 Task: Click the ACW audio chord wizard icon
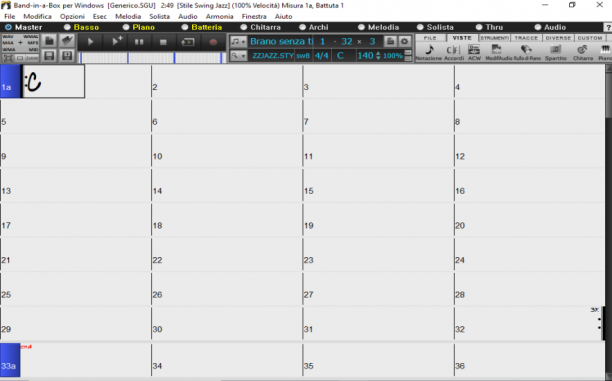click(474, 52)
